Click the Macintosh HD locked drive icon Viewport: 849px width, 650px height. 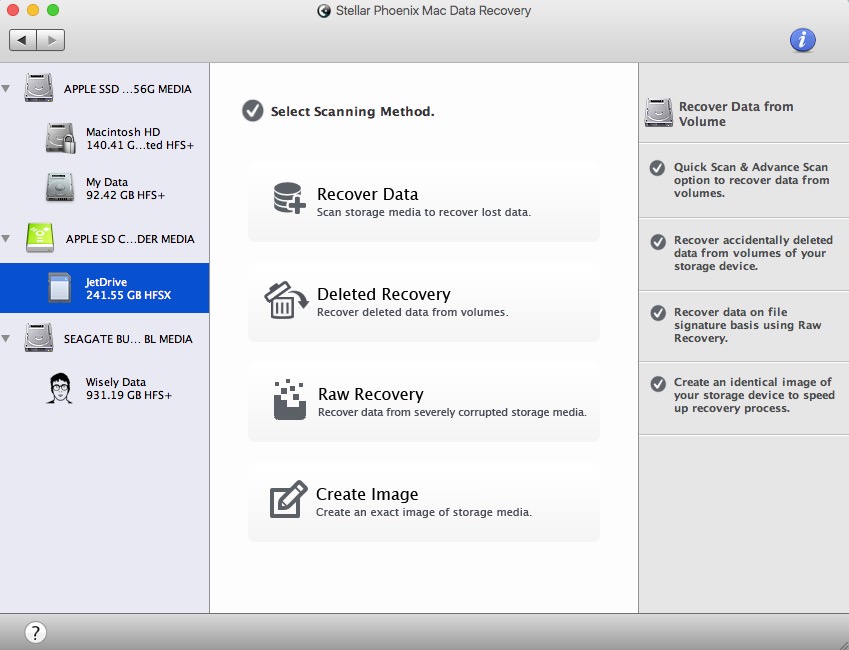61,138
